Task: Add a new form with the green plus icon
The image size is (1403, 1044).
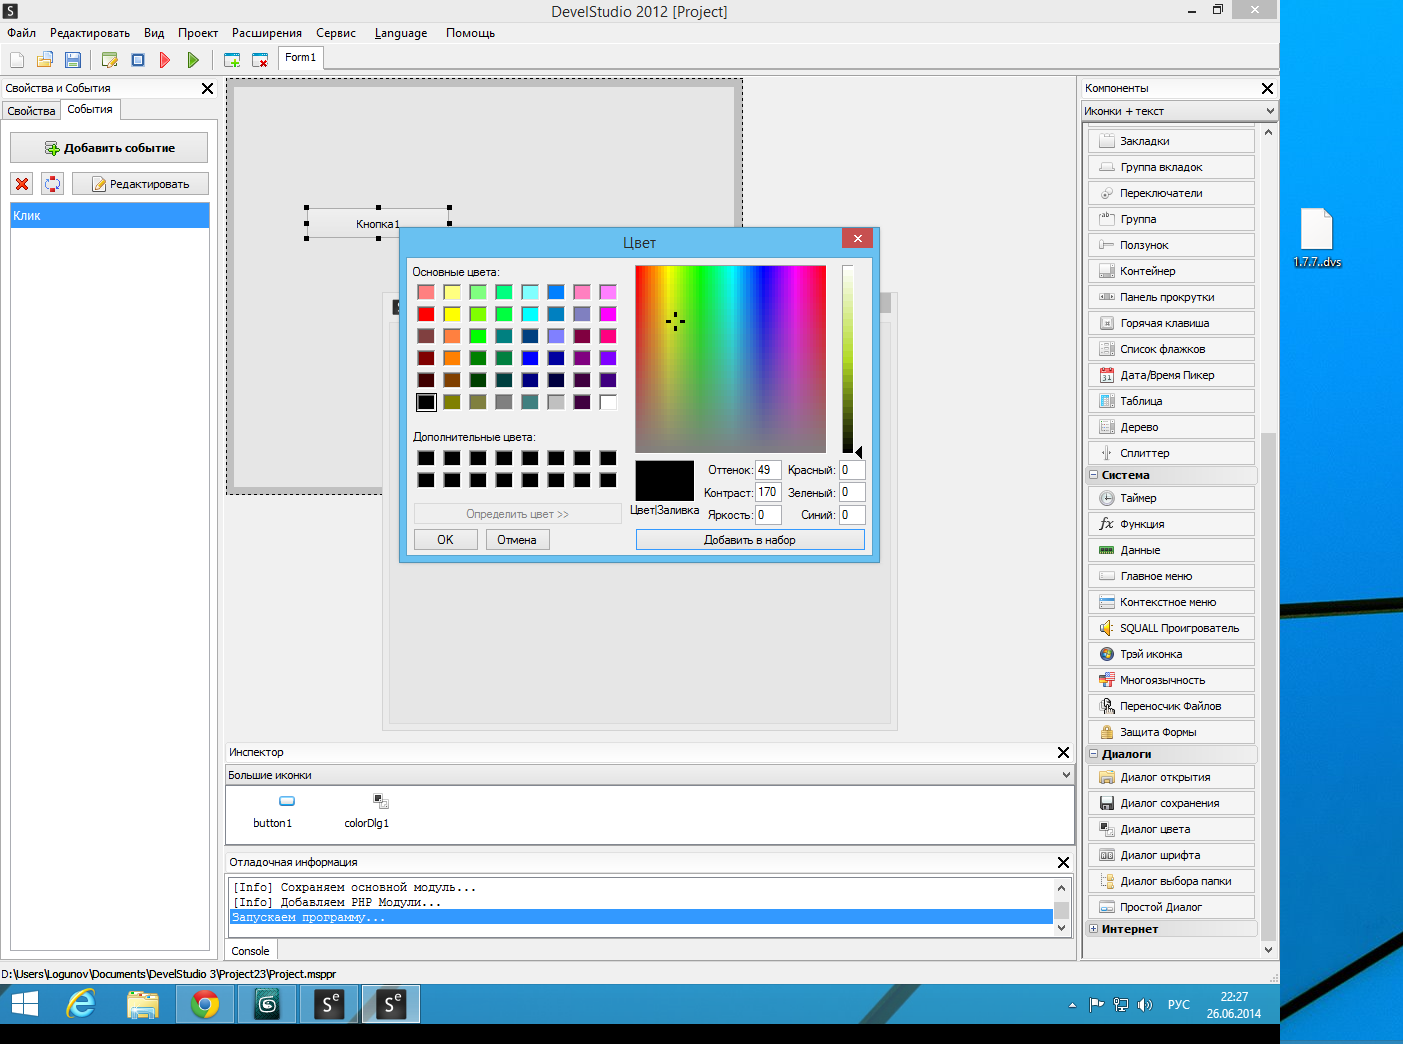Action: (232, 60)
